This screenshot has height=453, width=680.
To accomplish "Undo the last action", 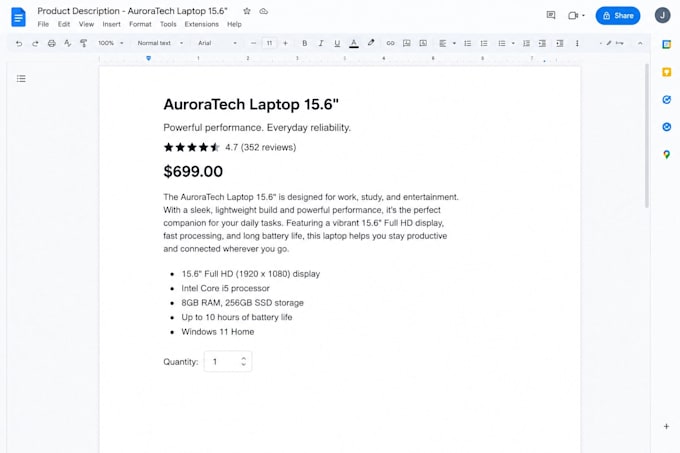I will [x=19, y=43].
